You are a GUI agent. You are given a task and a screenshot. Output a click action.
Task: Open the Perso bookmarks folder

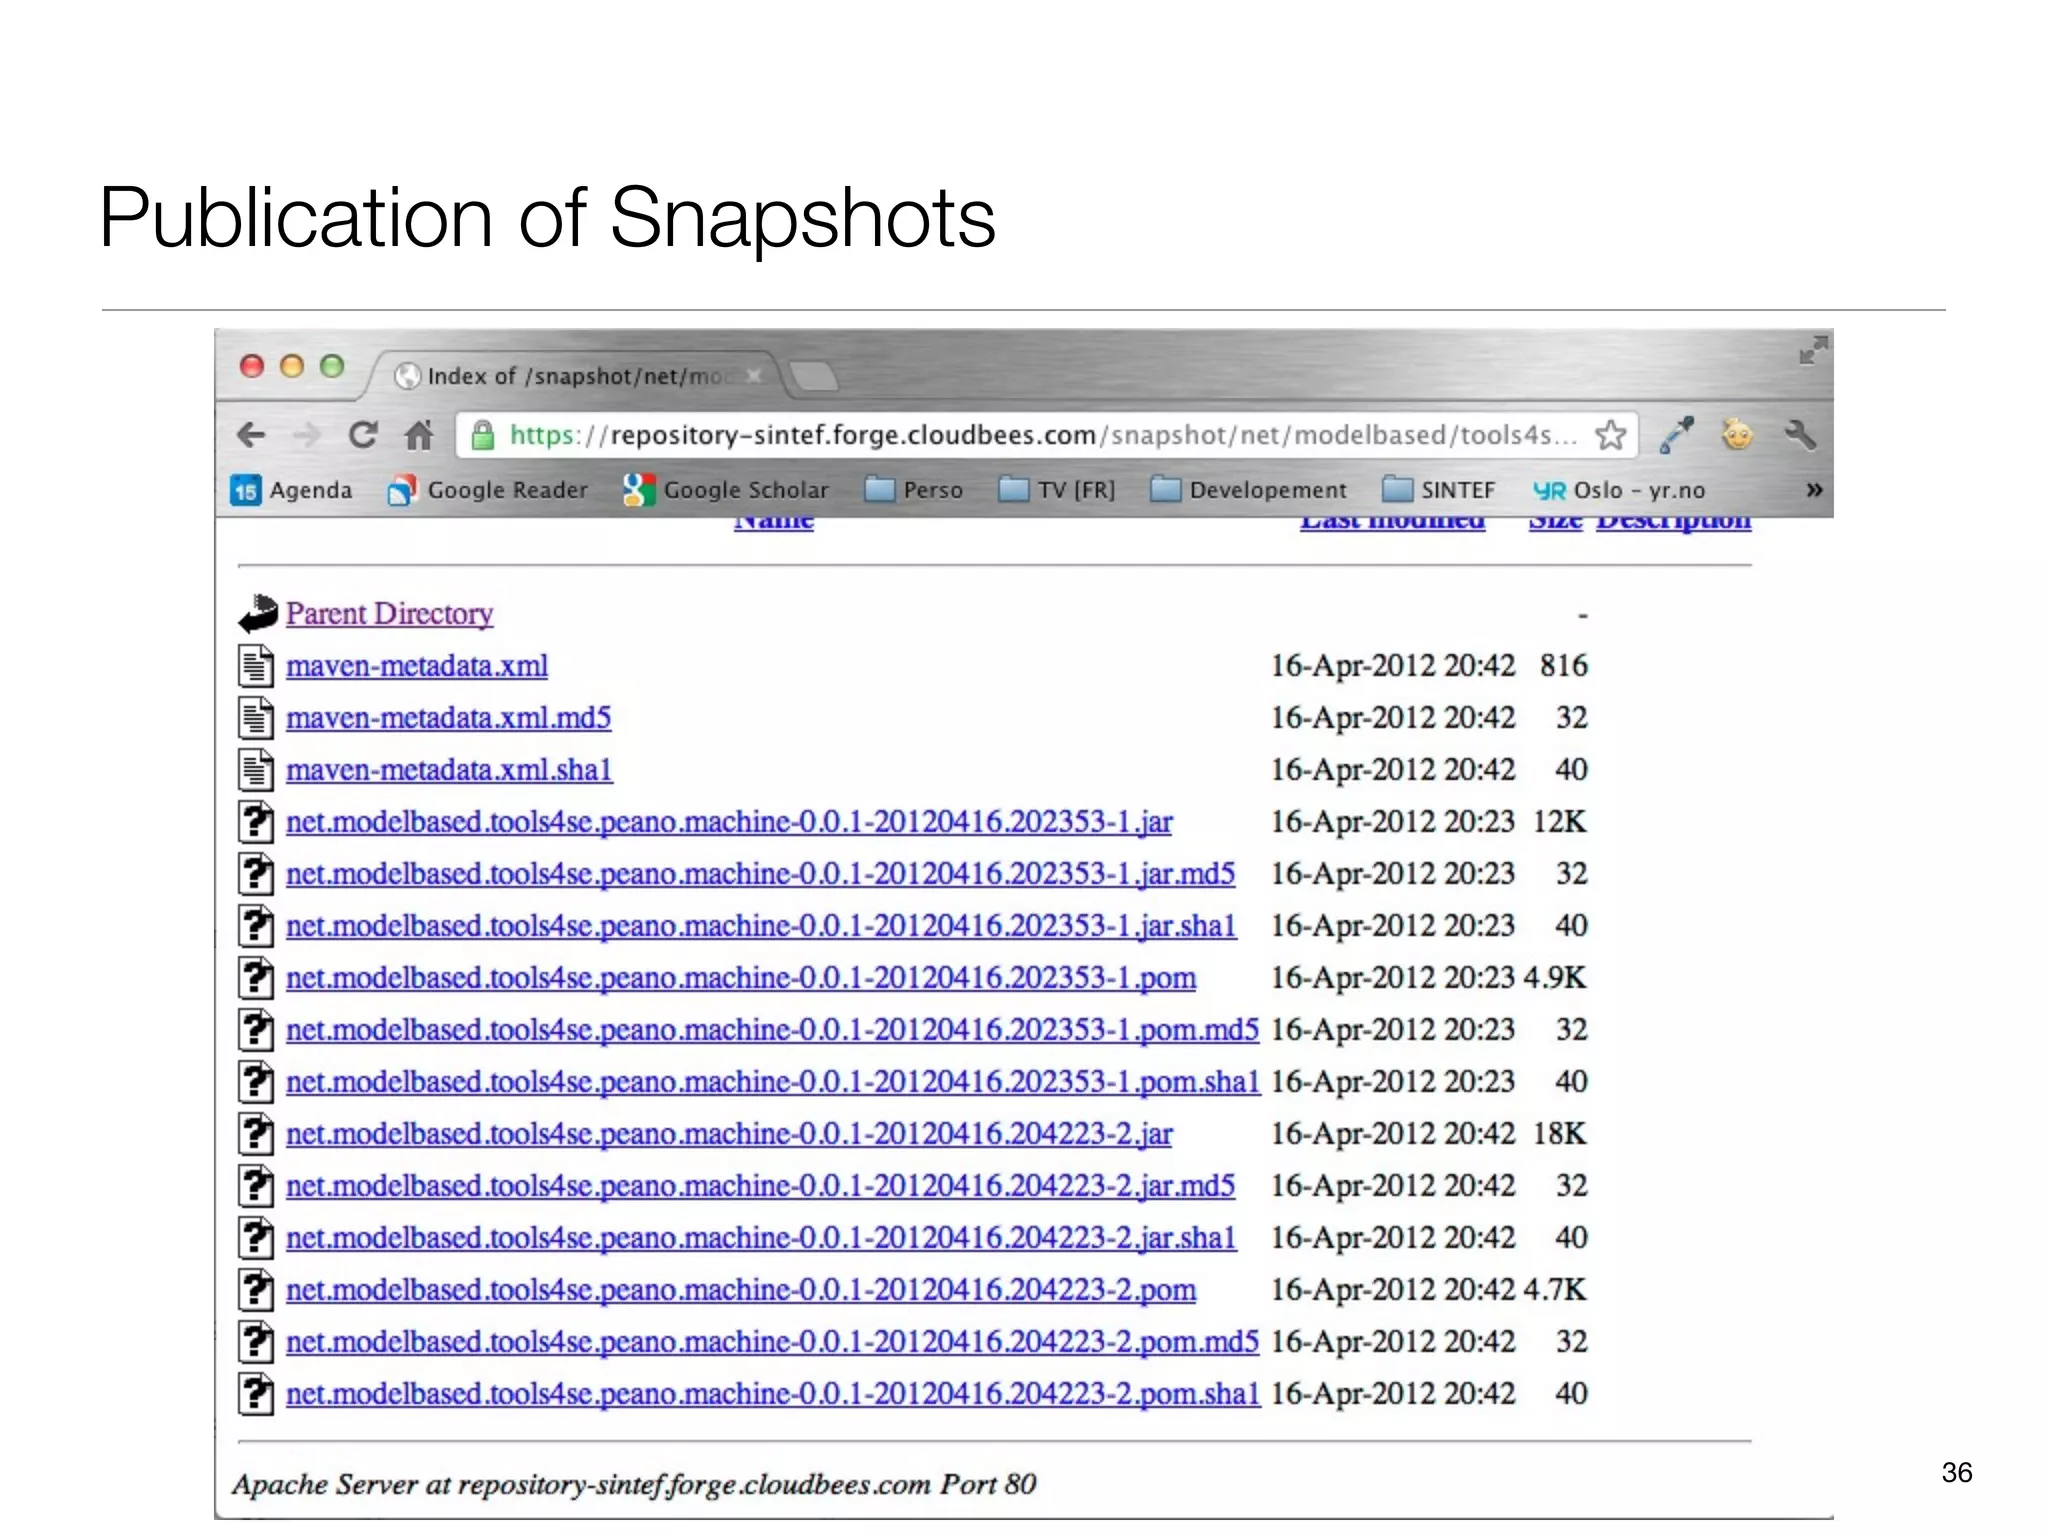point(914,490)
